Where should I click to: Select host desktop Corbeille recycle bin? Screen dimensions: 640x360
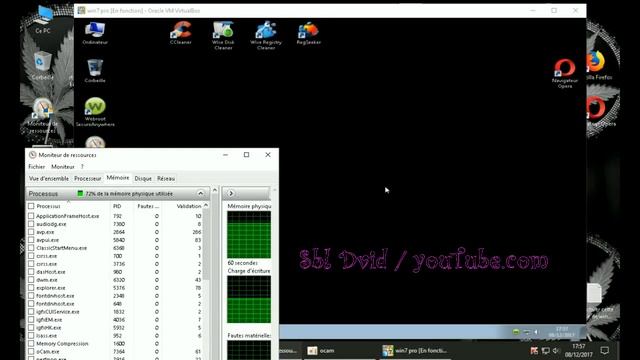coord(42,65)
